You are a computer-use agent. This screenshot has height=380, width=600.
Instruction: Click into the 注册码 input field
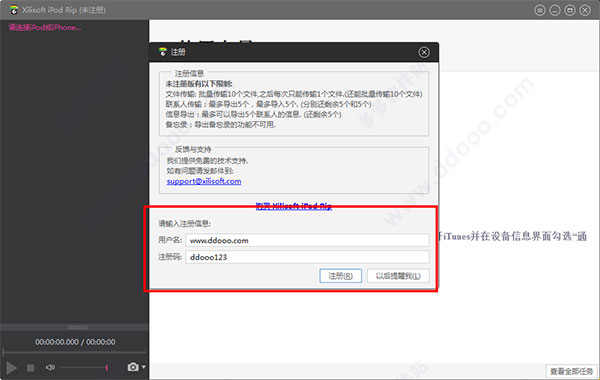pos(307,257)
